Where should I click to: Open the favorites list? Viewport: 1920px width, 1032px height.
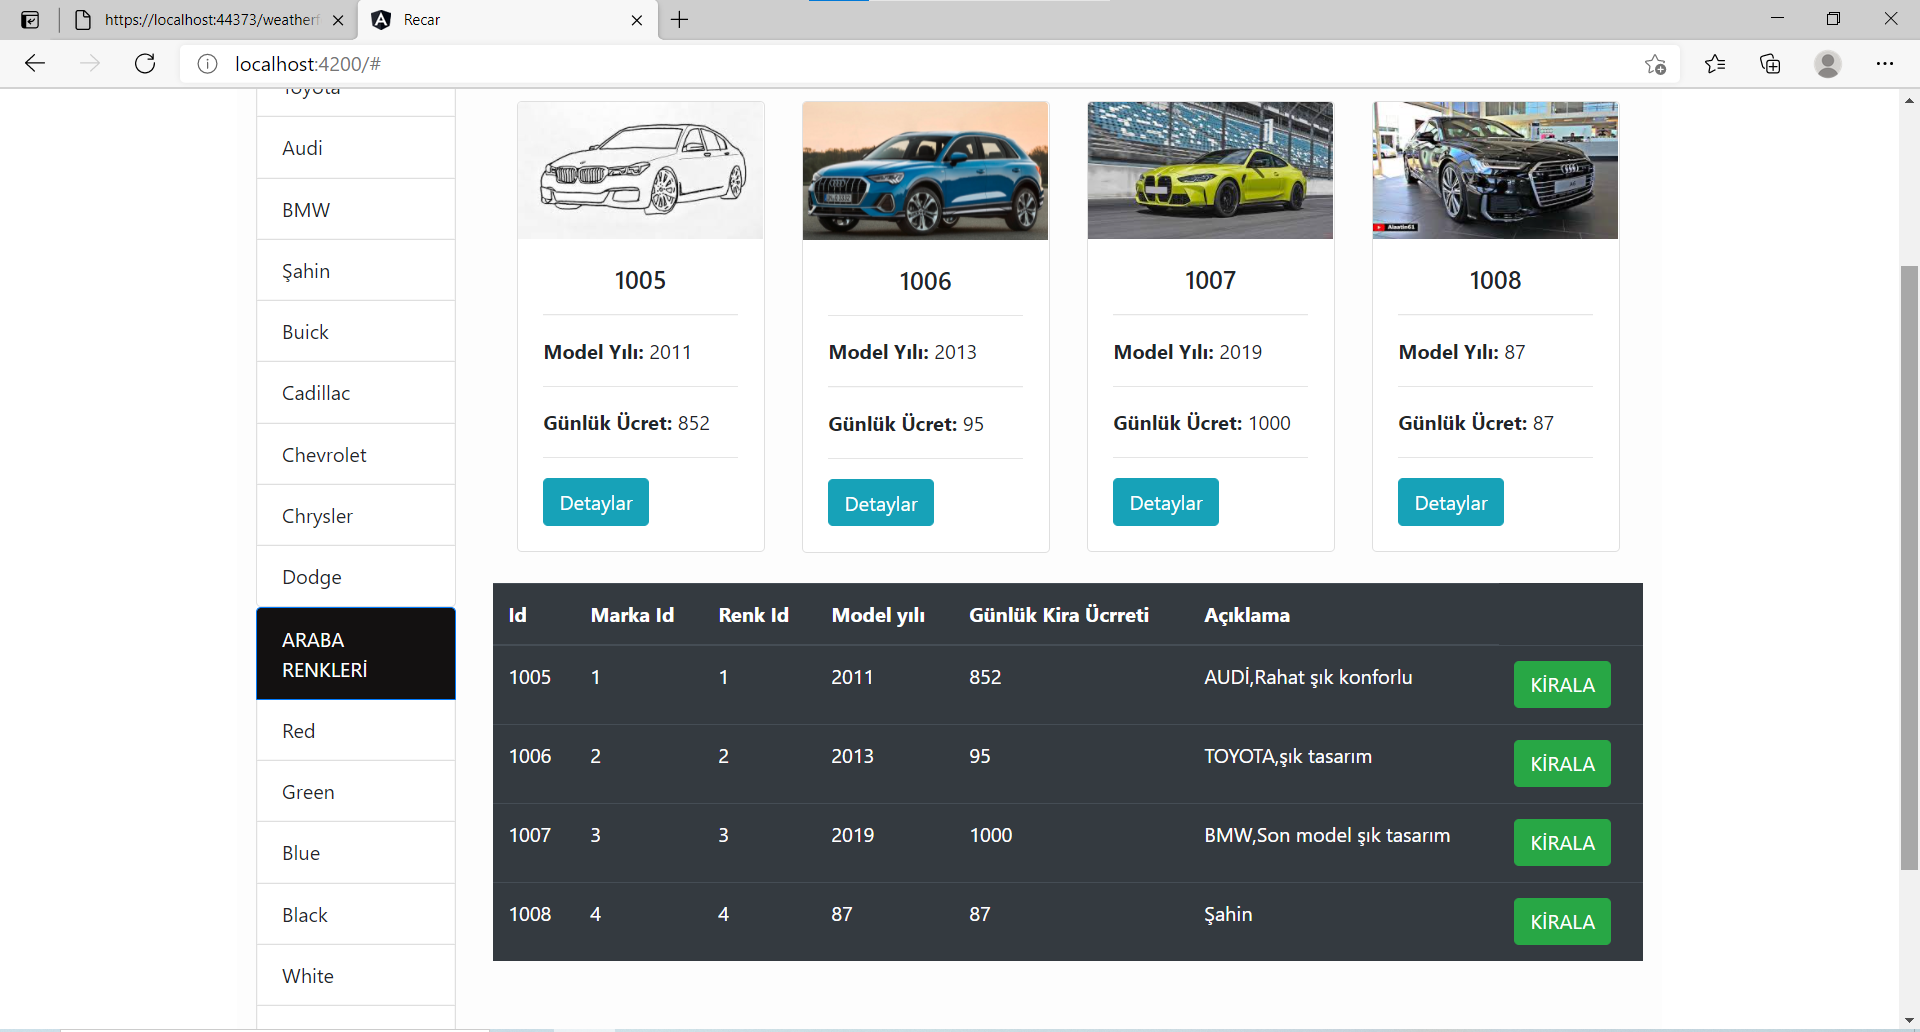coord(1714,63)
